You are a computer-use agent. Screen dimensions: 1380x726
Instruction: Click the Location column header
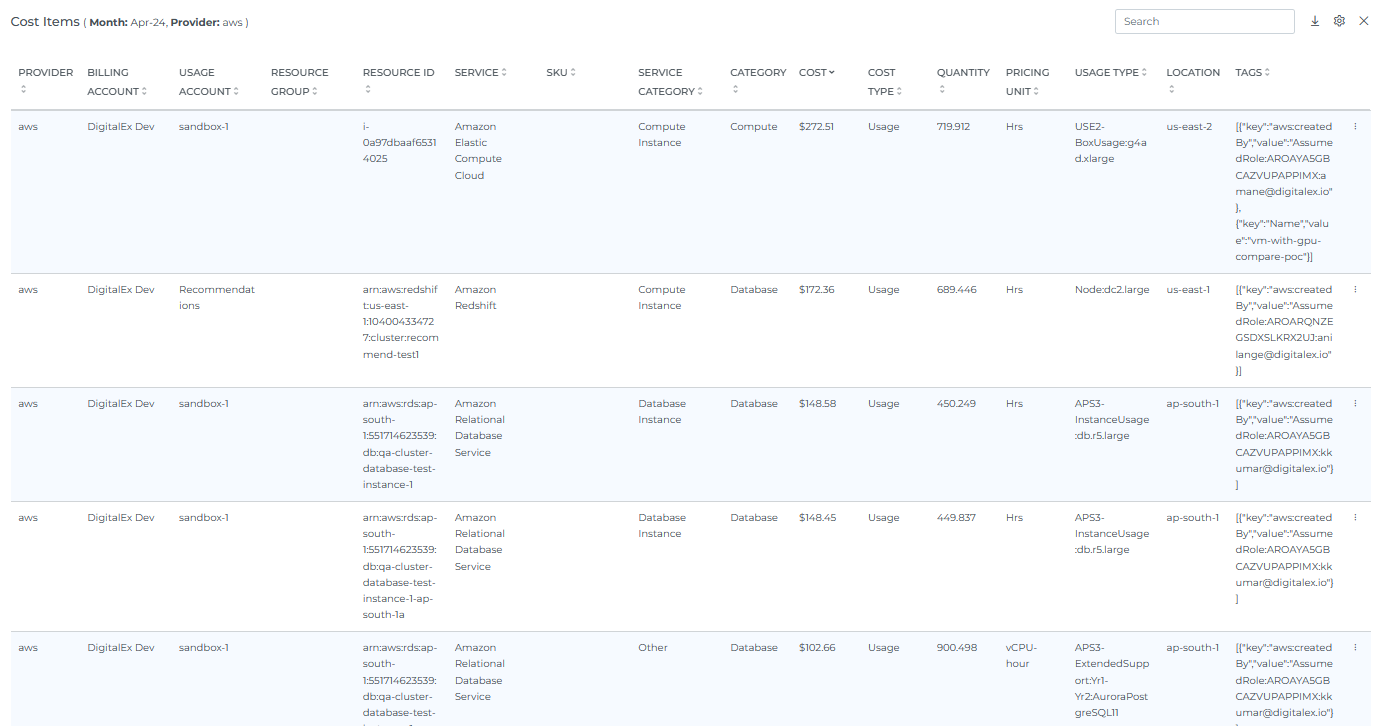pos(1192,73)
